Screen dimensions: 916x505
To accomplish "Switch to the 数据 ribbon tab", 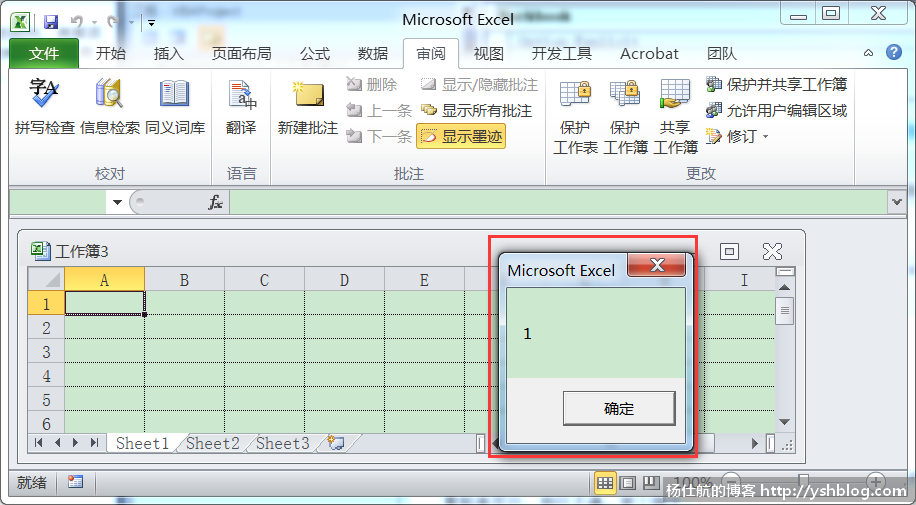I will 373,54.
